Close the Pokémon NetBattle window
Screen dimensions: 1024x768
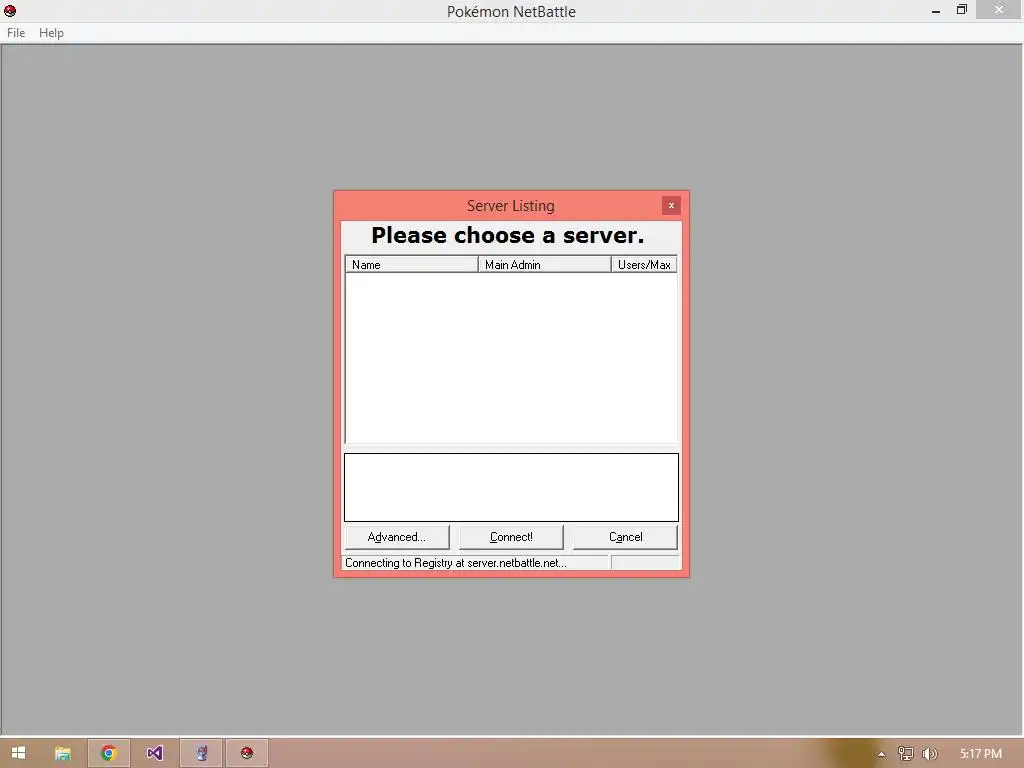click(x=999, y=10)
